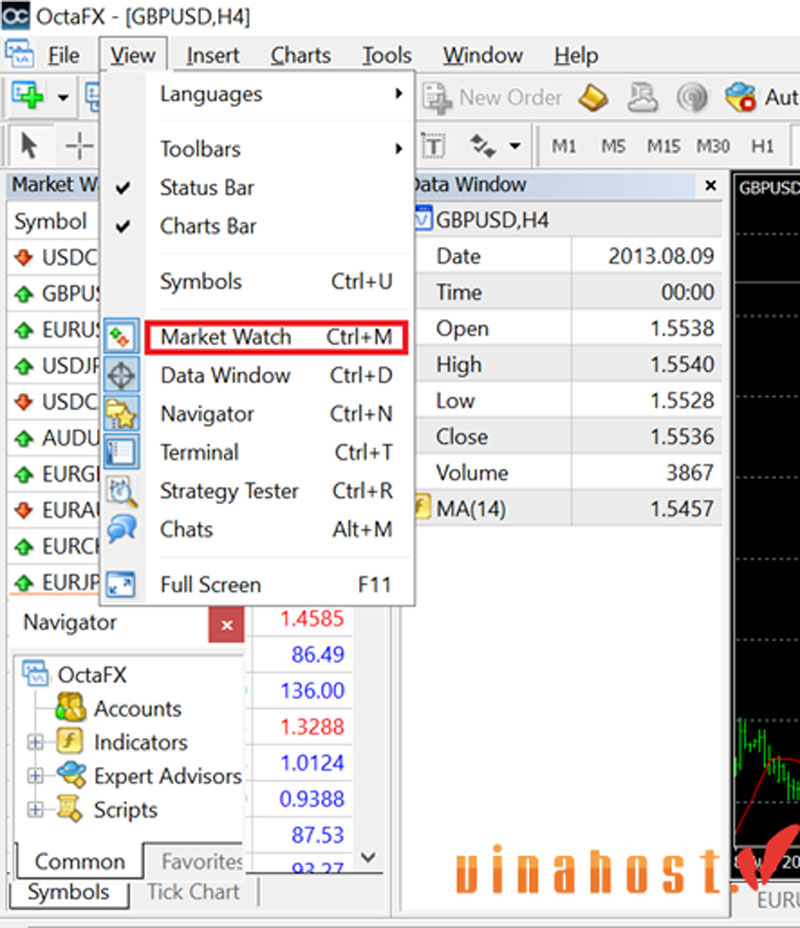Open the Charts menu

point(301,55)
